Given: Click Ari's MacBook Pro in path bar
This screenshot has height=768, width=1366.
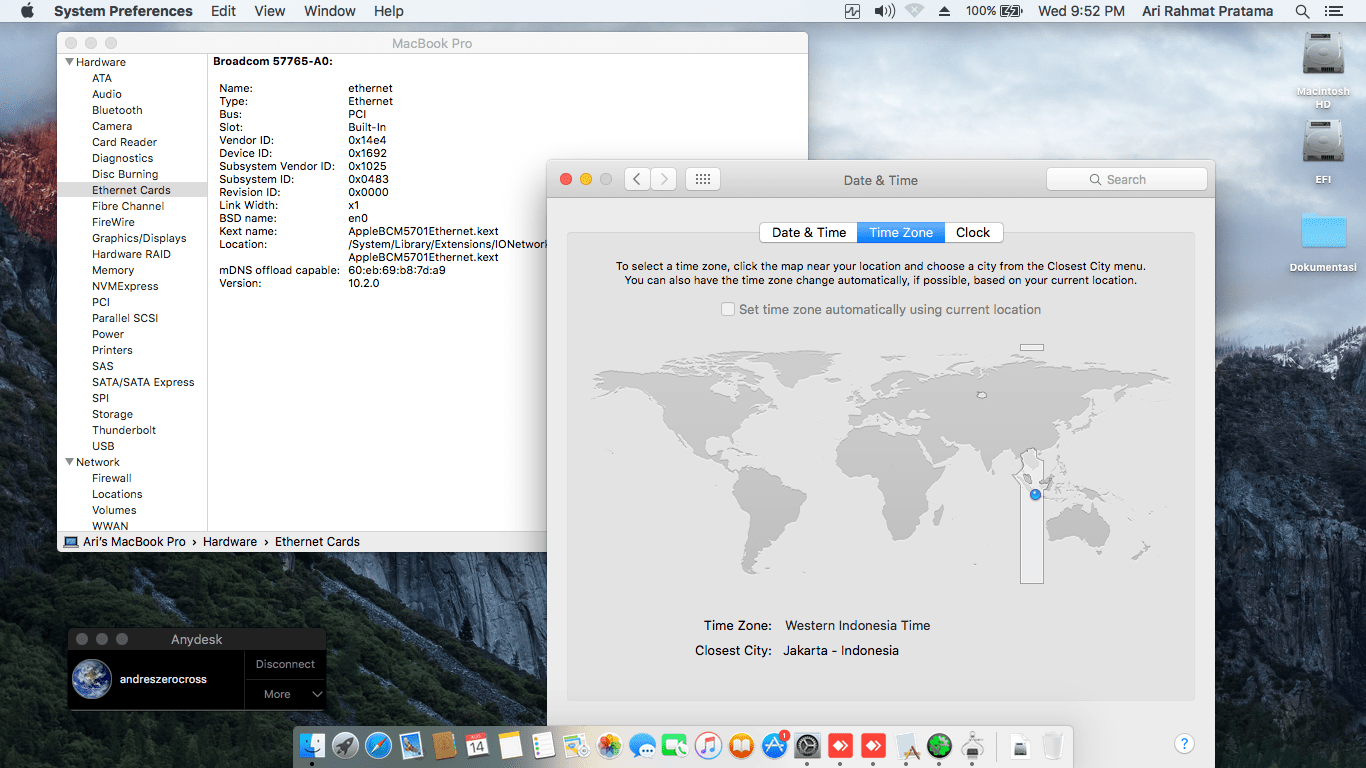Looking at the screenshot, I should click(x=125, y=542).
